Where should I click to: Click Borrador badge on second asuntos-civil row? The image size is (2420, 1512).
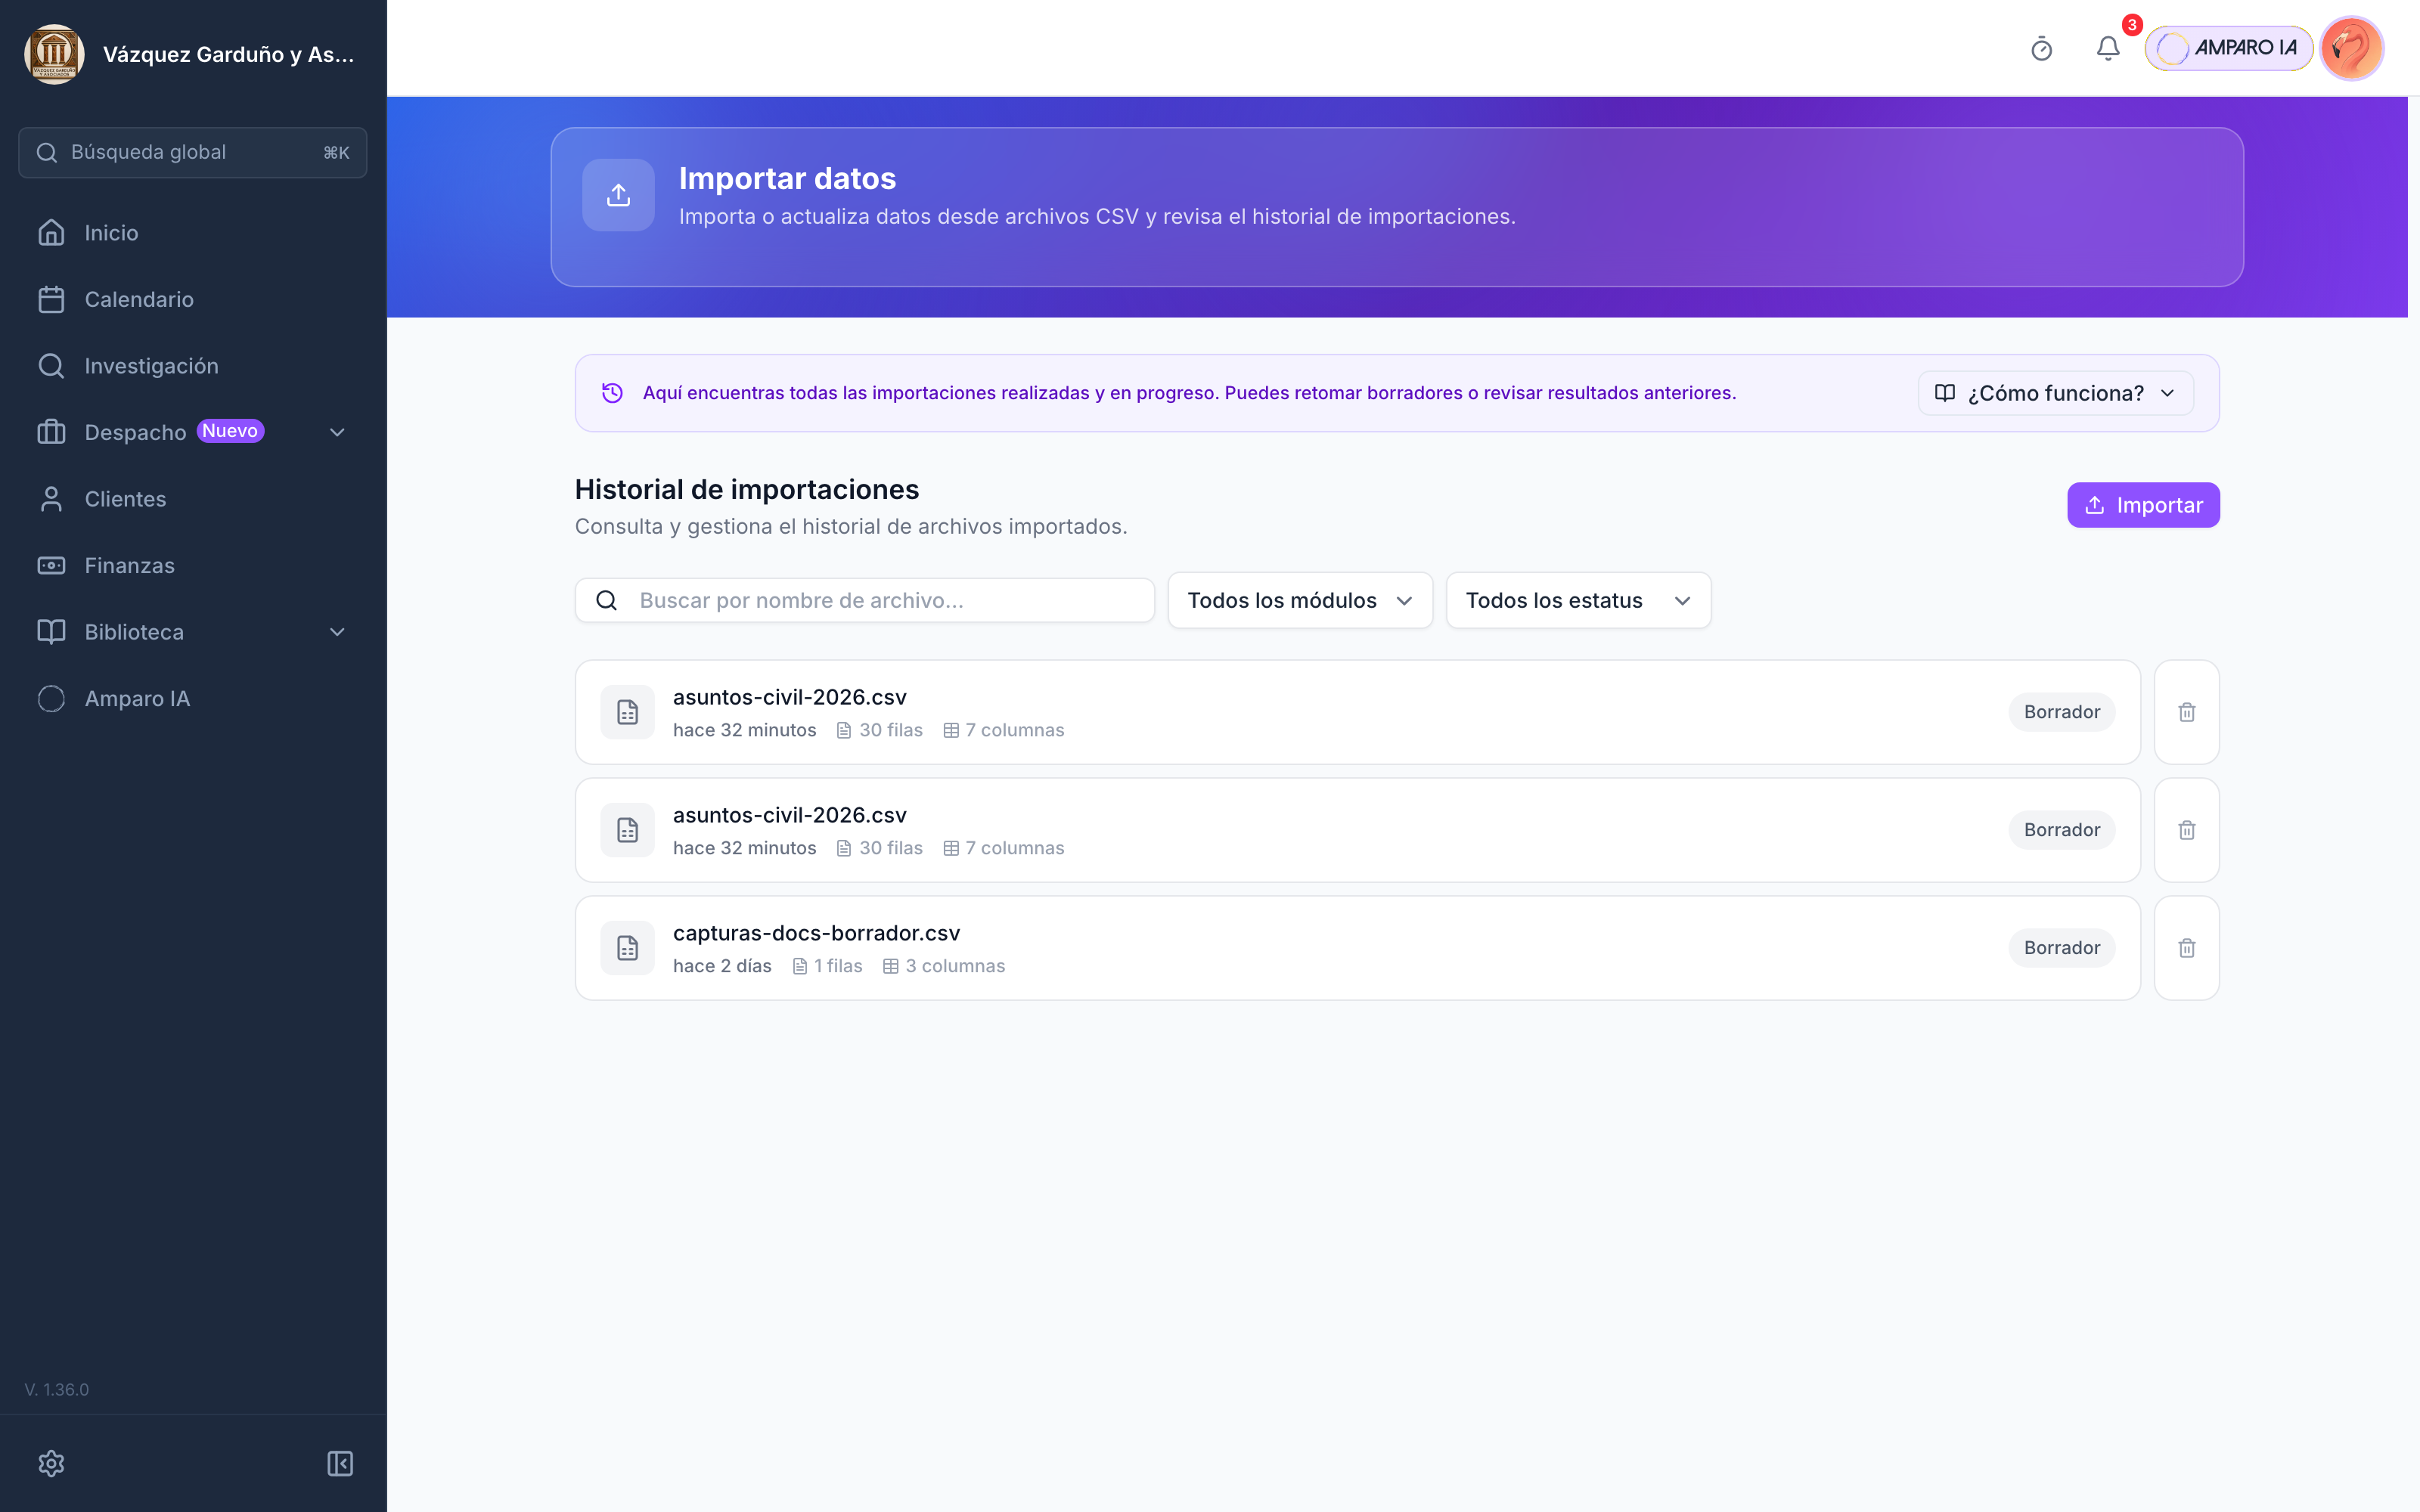2061,830
